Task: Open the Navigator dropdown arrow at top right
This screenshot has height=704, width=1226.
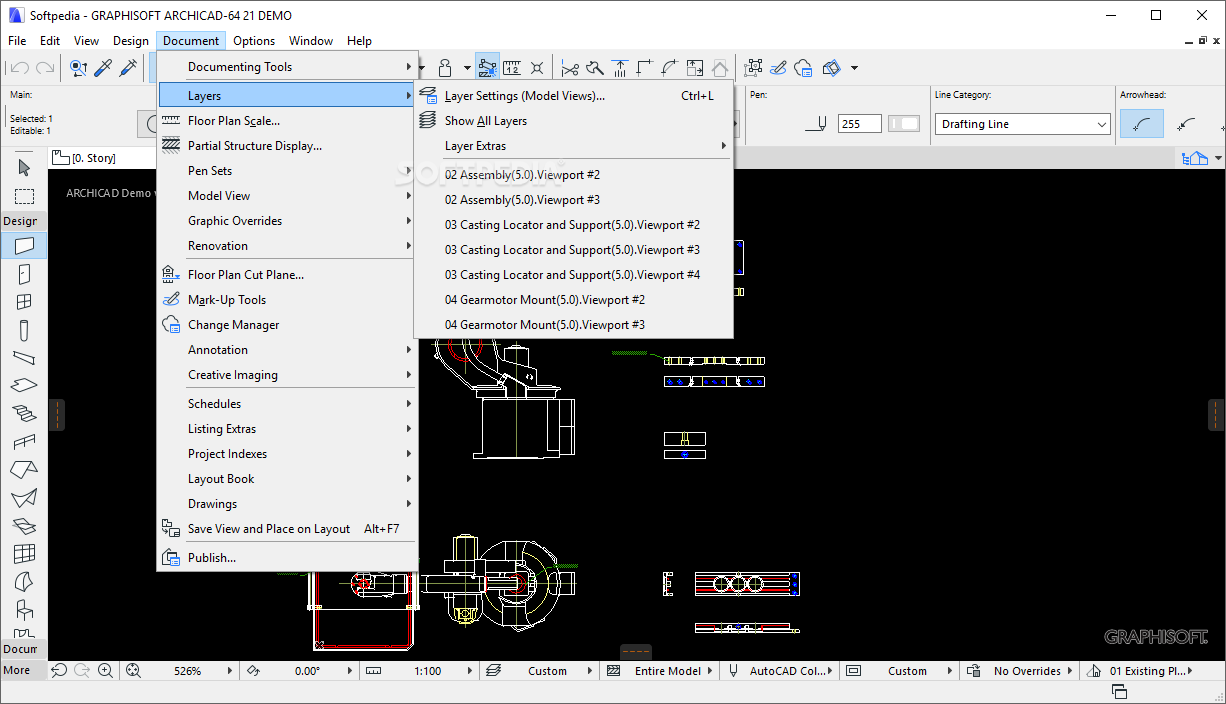Action: [x=1218, y=158]
